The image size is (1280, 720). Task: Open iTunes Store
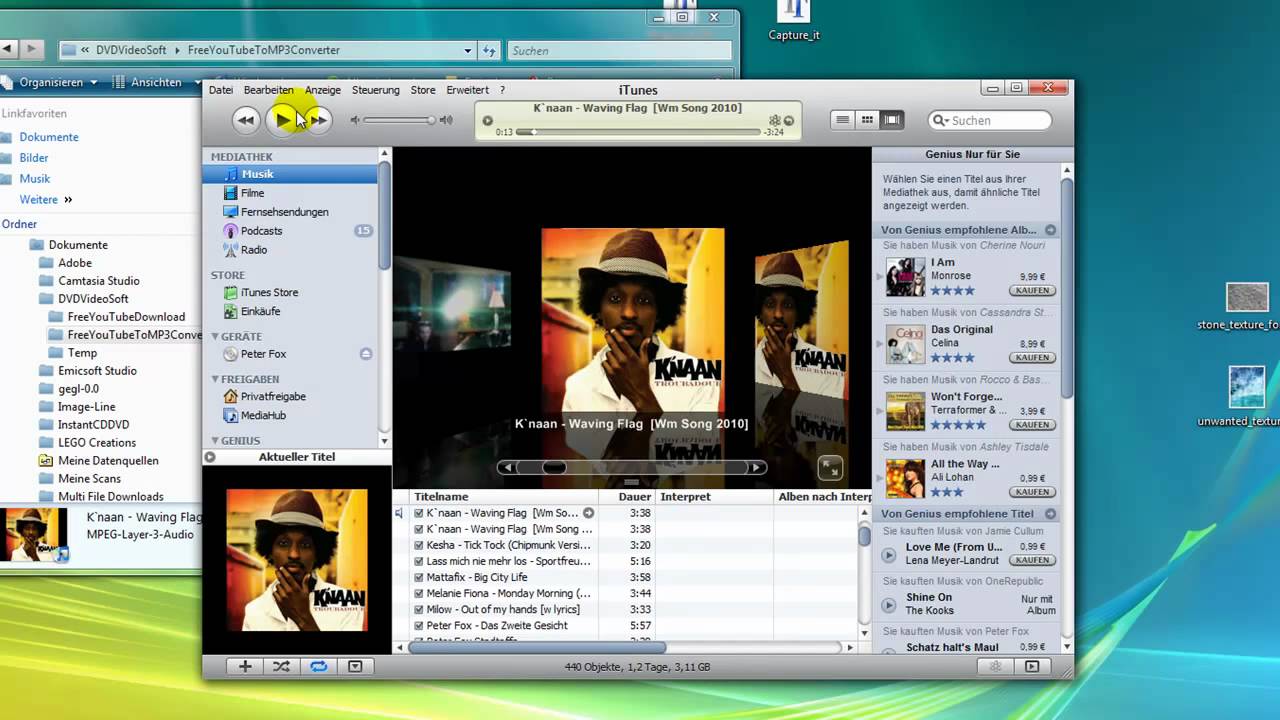(x=269, y=292)
